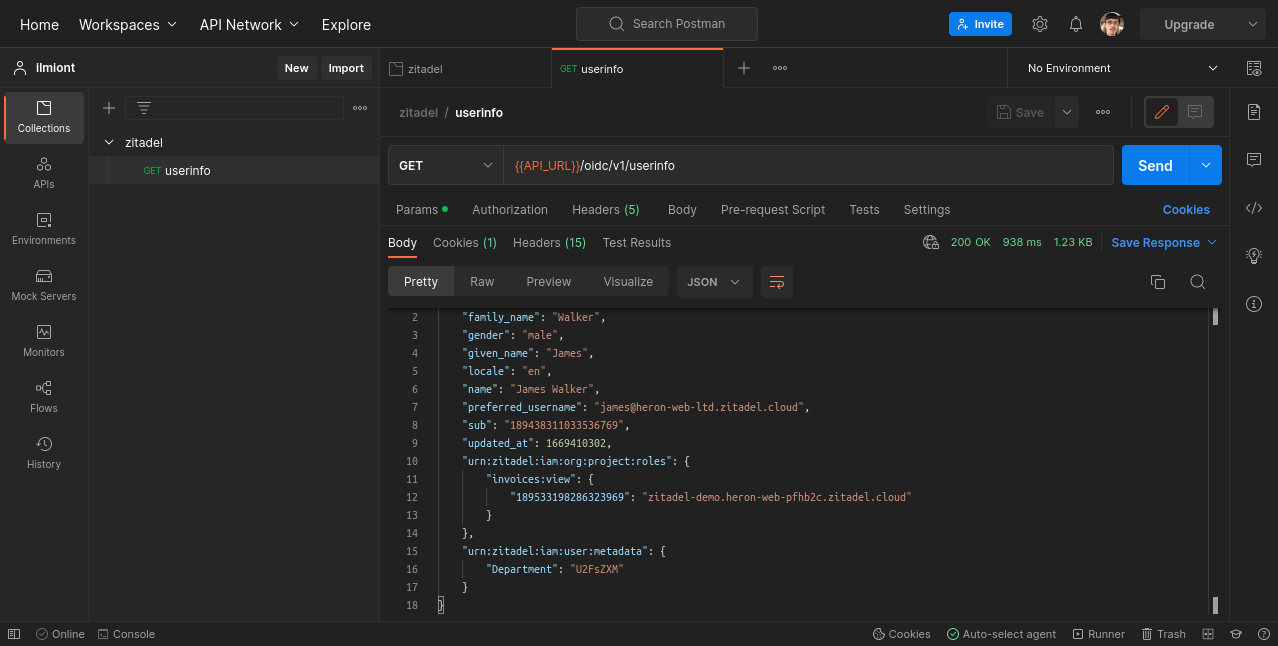This screenshot has width=1278, height=646.
Task: Open the user avatar menu
Action: [x=1112, y=24]
